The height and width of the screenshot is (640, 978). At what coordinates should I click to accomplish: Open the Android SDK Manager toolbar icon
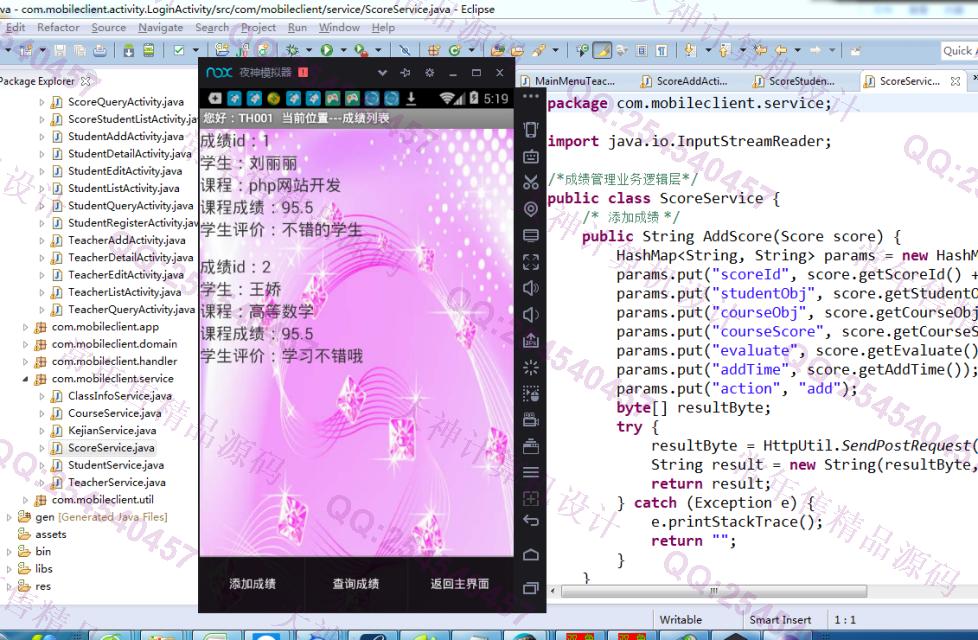(x=128, y=51)
